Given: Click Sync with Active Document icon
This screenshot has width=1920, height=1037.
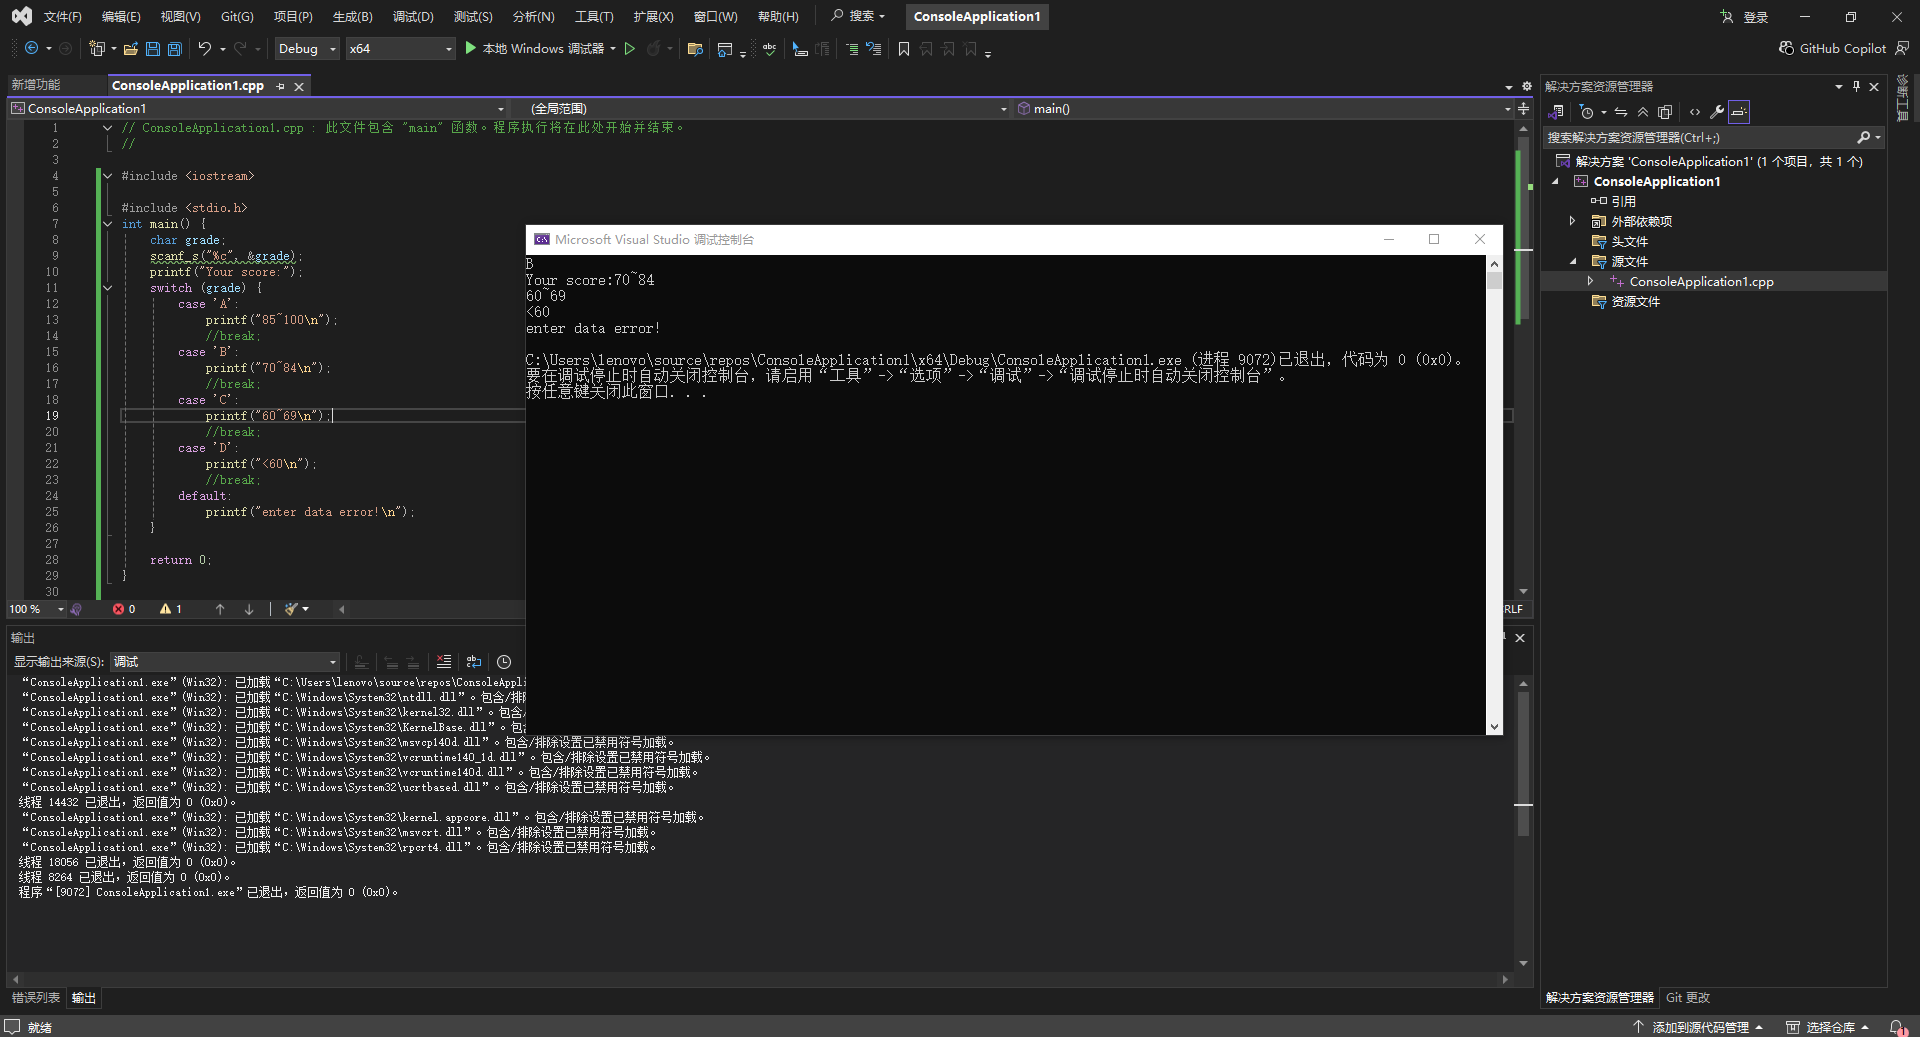Looking at the screenshot, I should tap(1621, 112).
